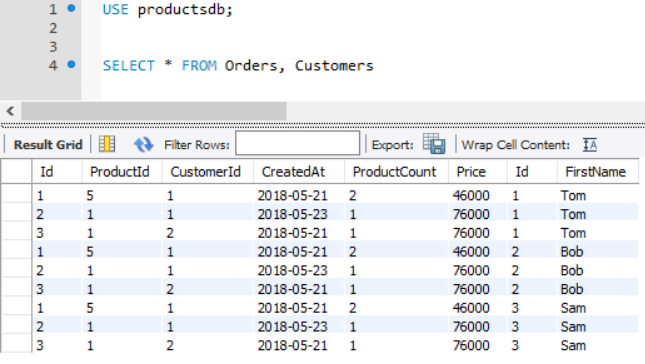Click the ProductCount column header
This screenshot has height=364, width=645.
point(394,172)
